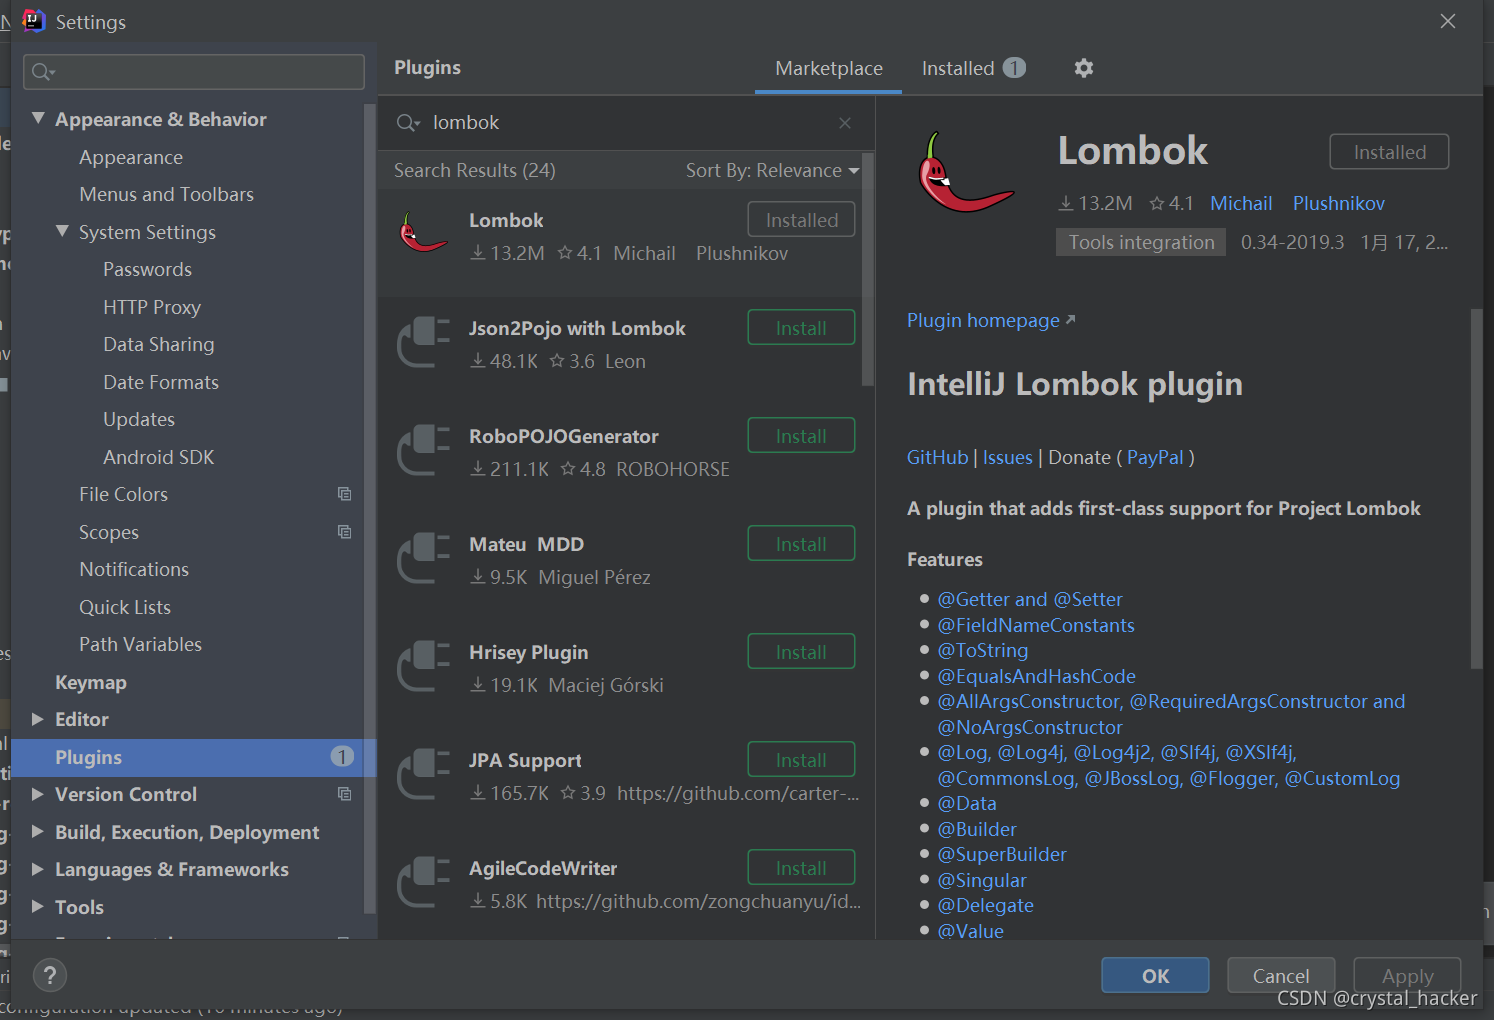Screen dimensions: 1494x1020
Task: Focus the settings search field
Action: (194, 72)
